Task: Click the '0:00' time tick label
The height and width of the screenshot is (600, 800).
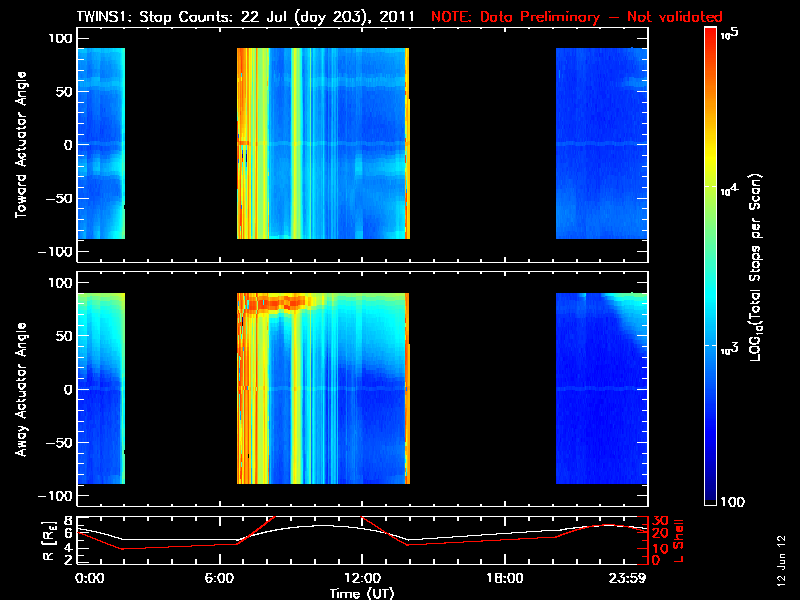Action: click(x=89, y=578)
